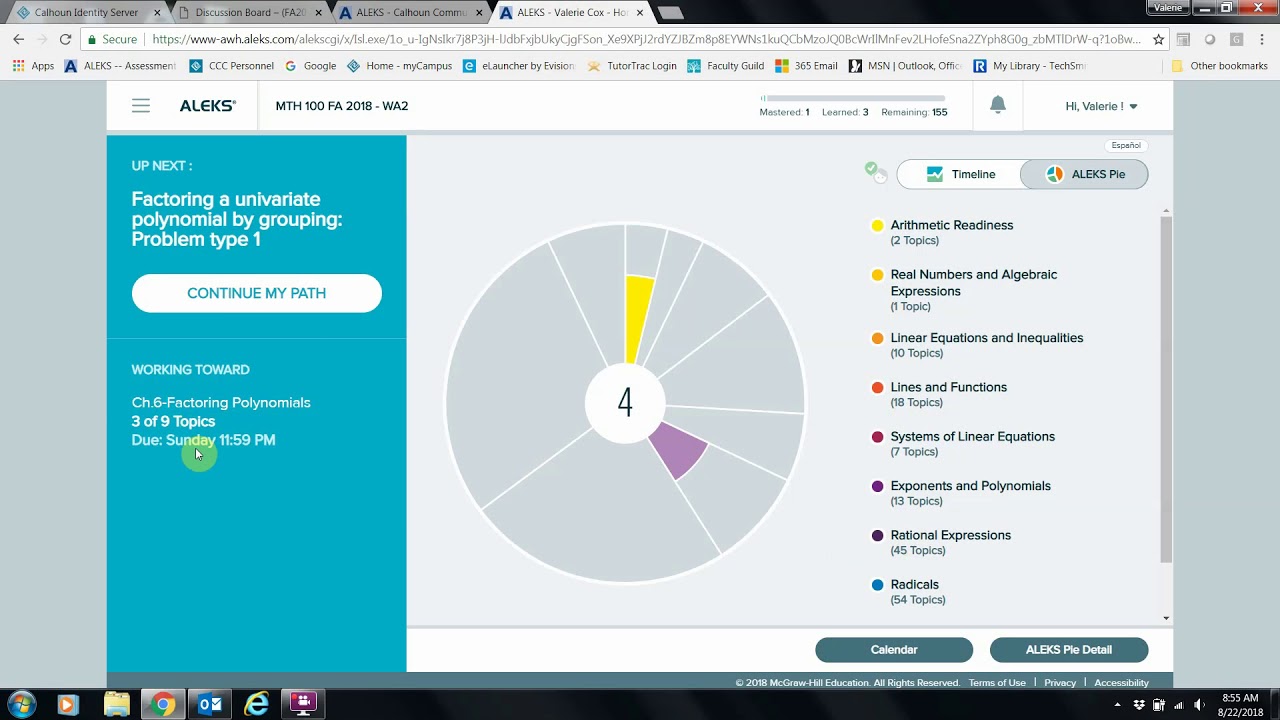Open Outlook from the taskbar
Image resolution: width=1280 pixels, height=720 pixels.
[x=210, y=704]
